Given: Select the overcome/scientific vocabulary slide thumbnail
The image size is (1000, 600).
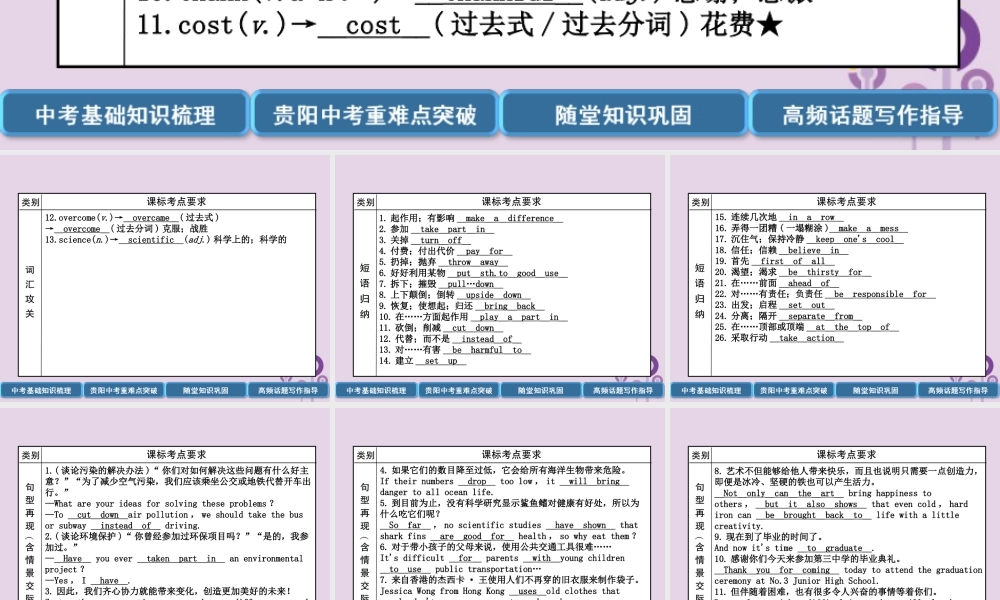Looking at the screenshot, I should tap(165, 278).
